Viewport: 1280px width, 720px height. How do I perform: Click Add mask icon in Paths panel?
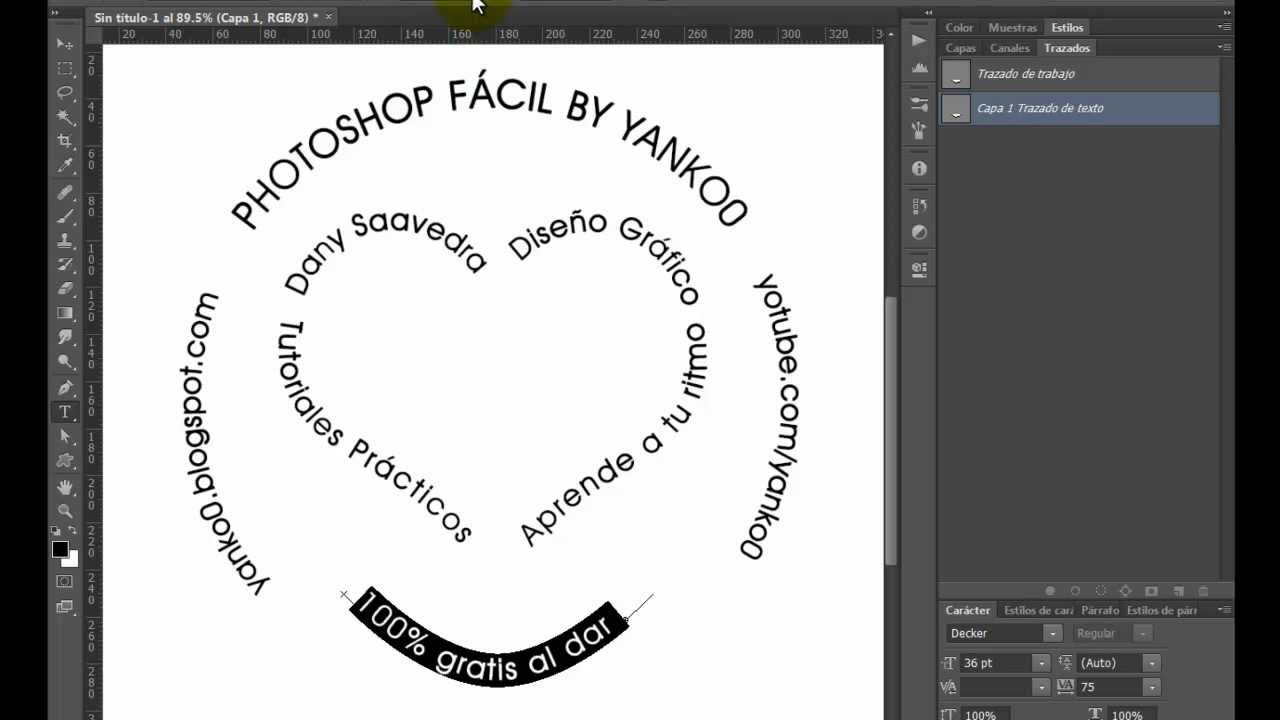pos(1151,591)
